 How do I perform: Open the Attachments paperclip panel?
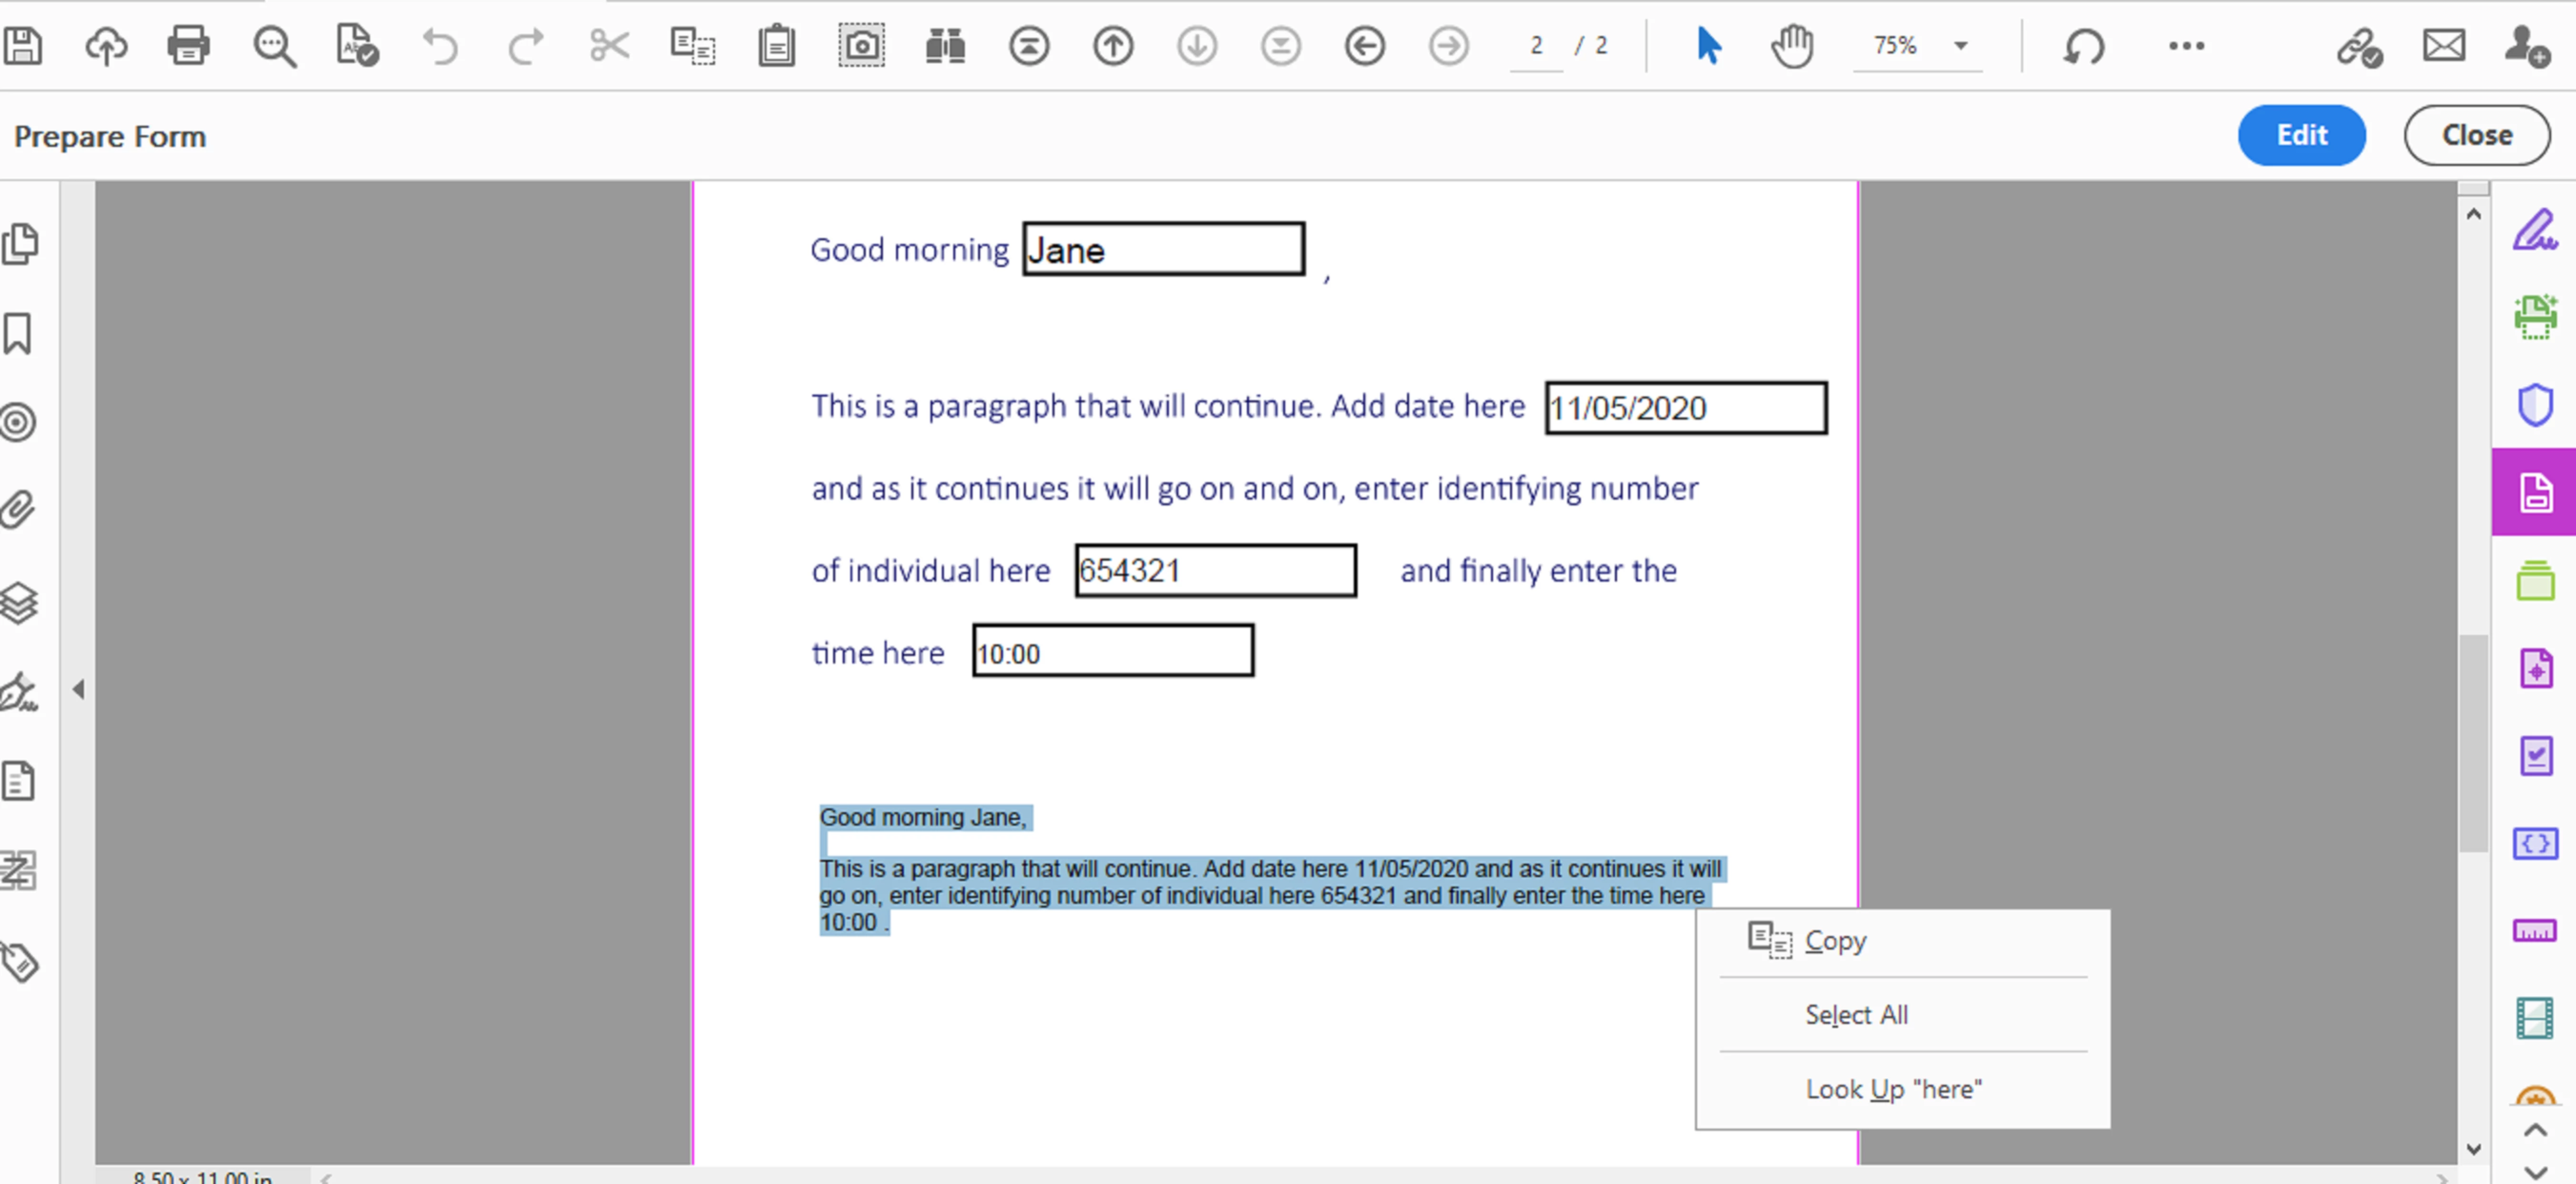(19, 510)
